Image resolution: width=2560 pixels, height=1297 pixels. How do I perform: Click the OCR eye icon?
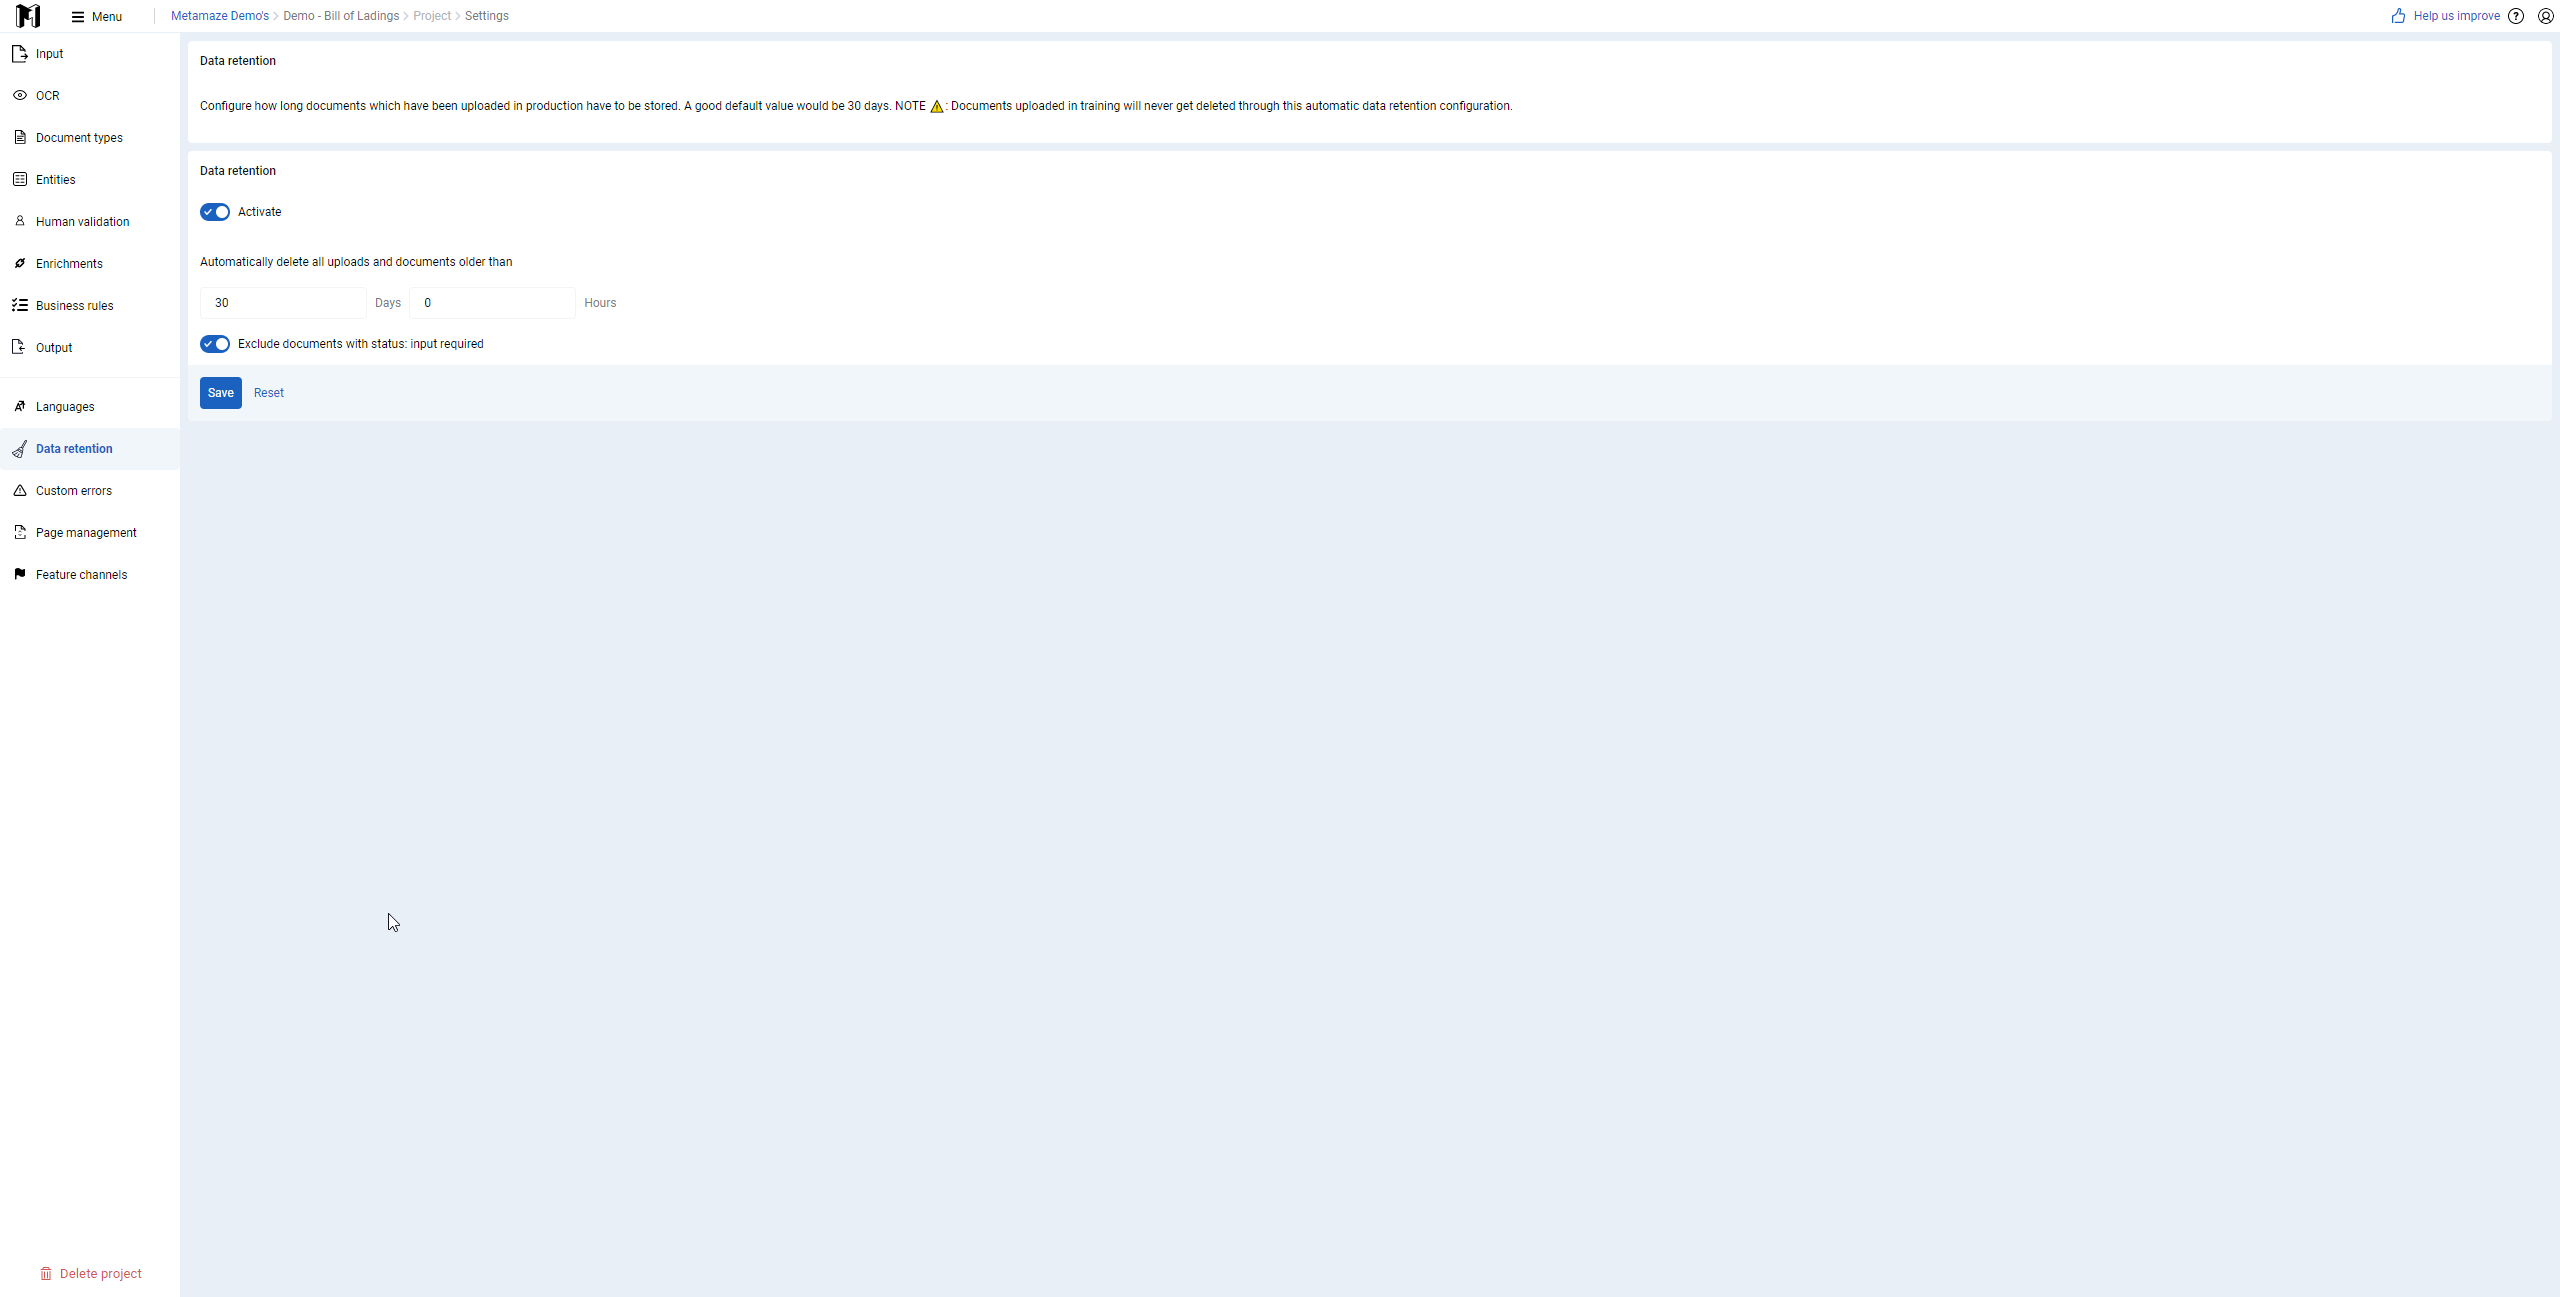[20, 96]
